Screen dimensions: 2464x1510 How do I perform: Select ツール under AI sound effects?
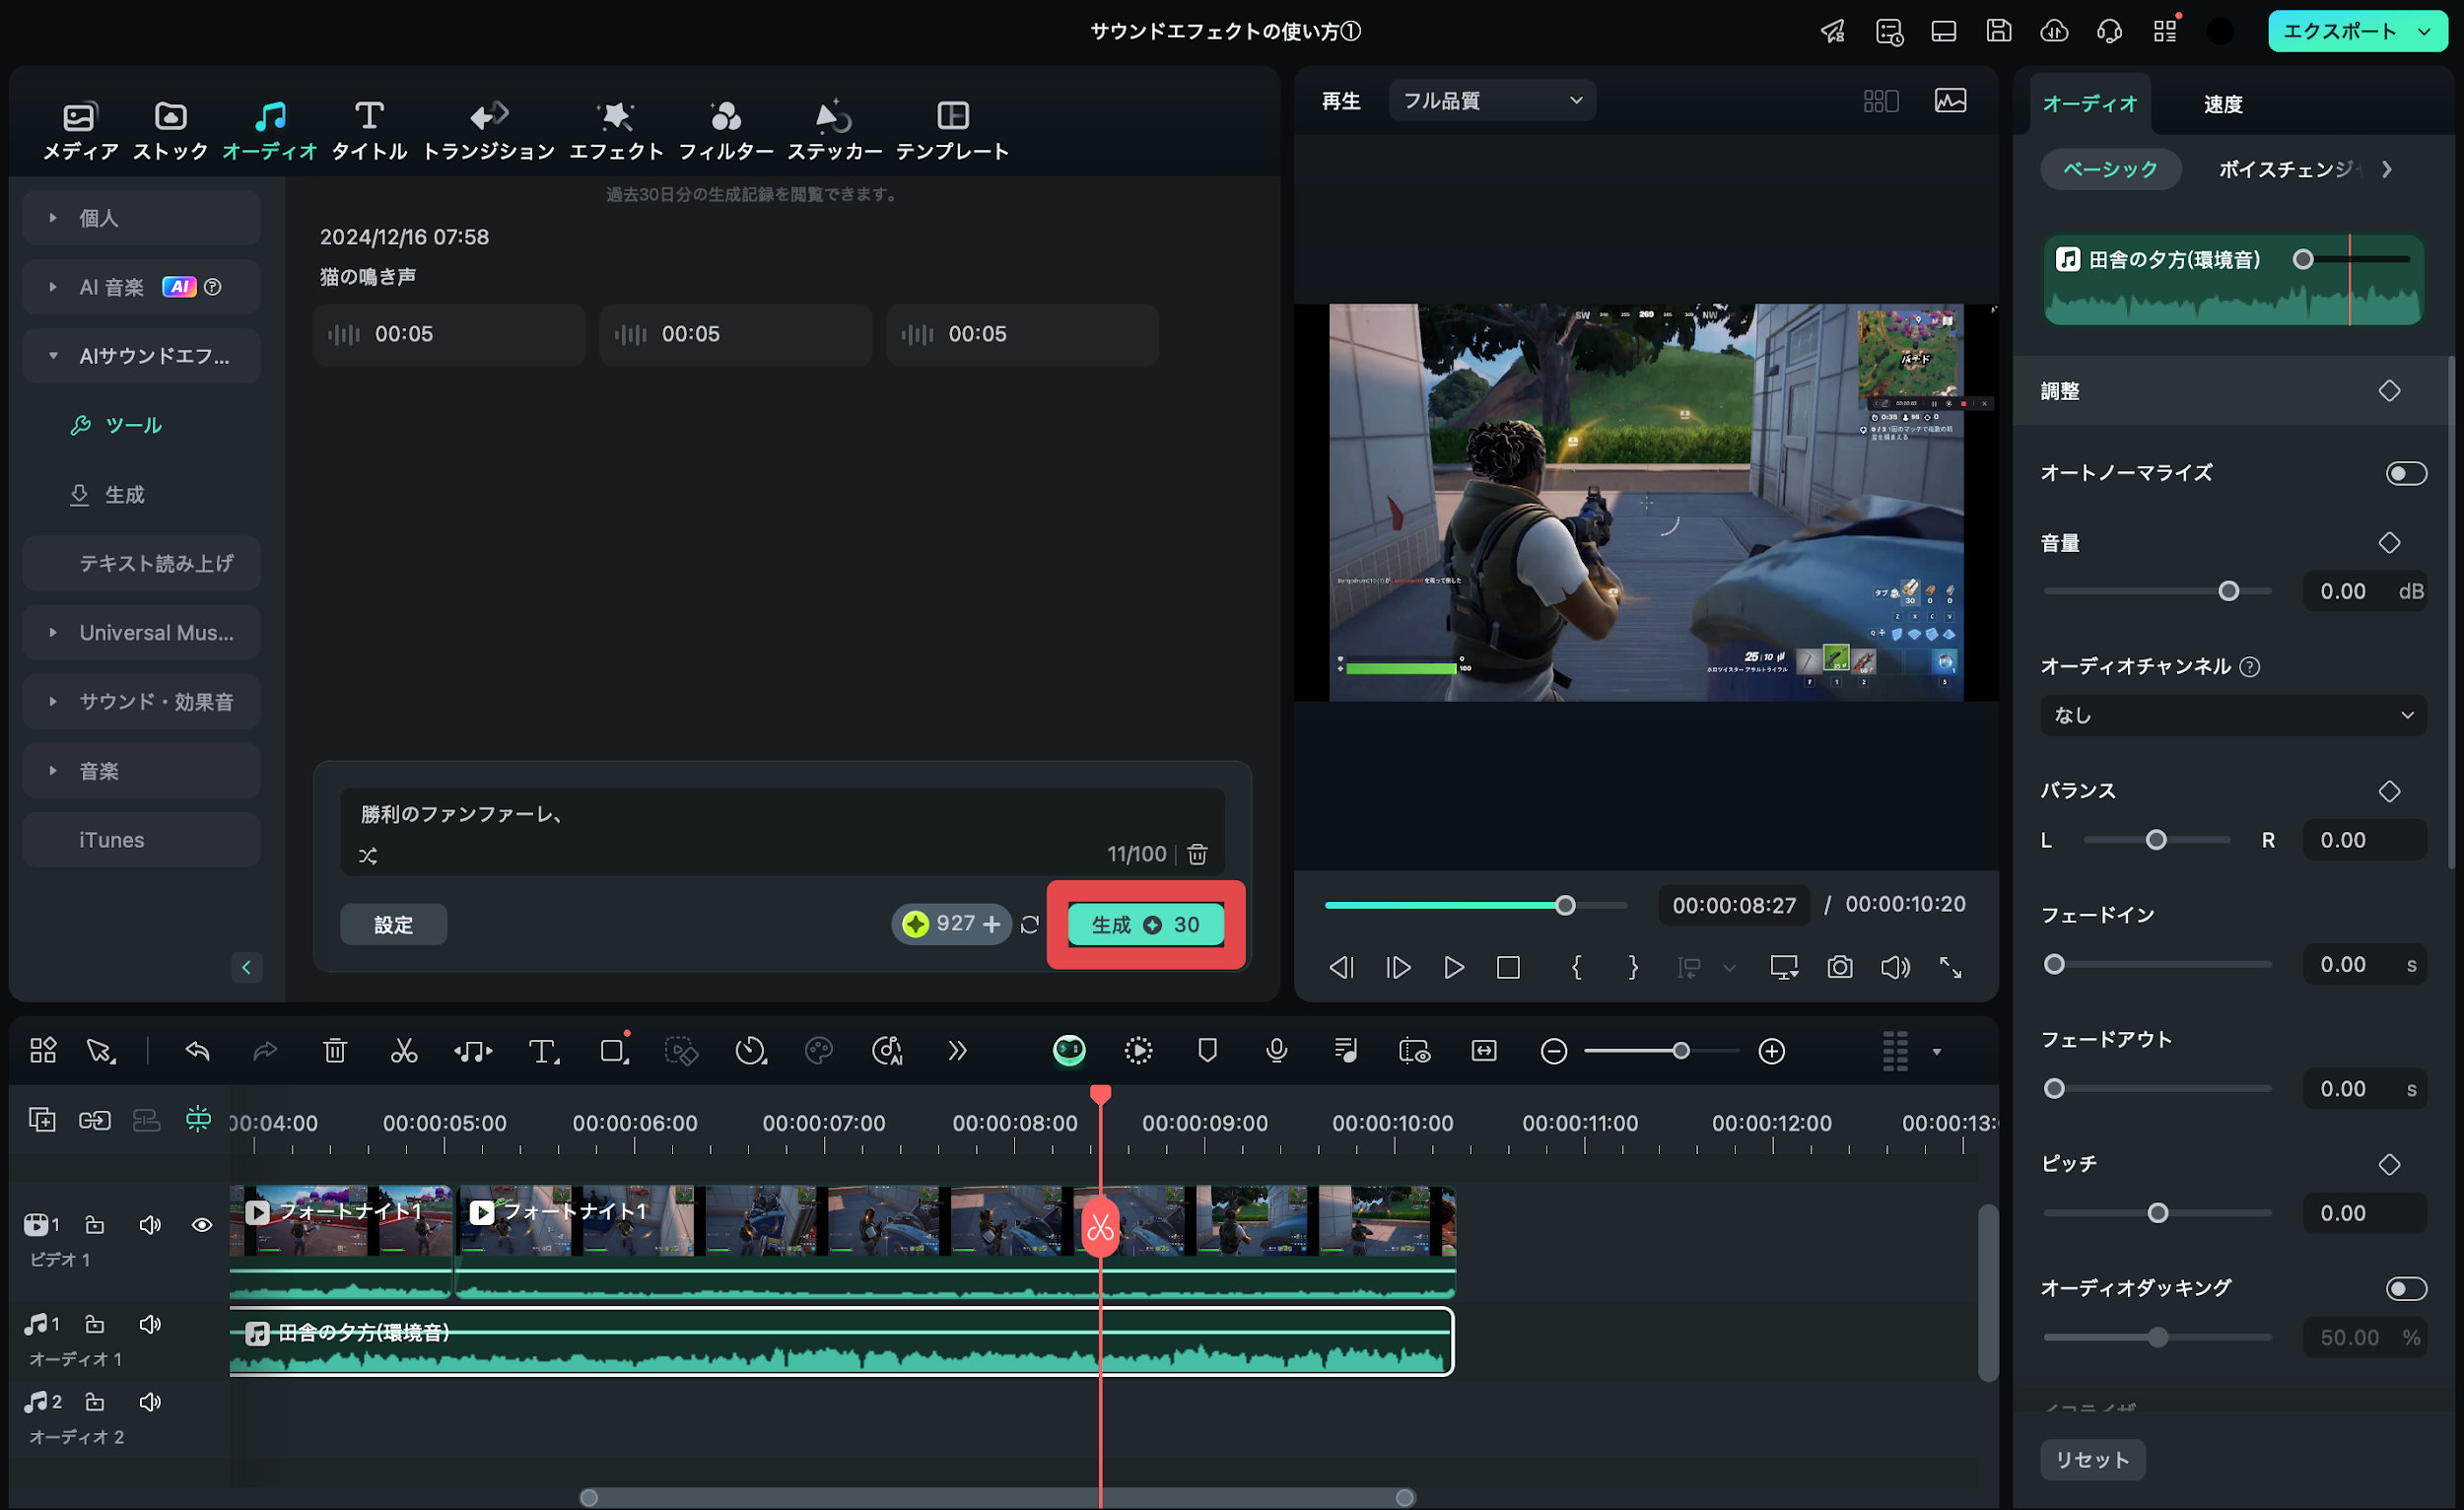click(117, 425)
